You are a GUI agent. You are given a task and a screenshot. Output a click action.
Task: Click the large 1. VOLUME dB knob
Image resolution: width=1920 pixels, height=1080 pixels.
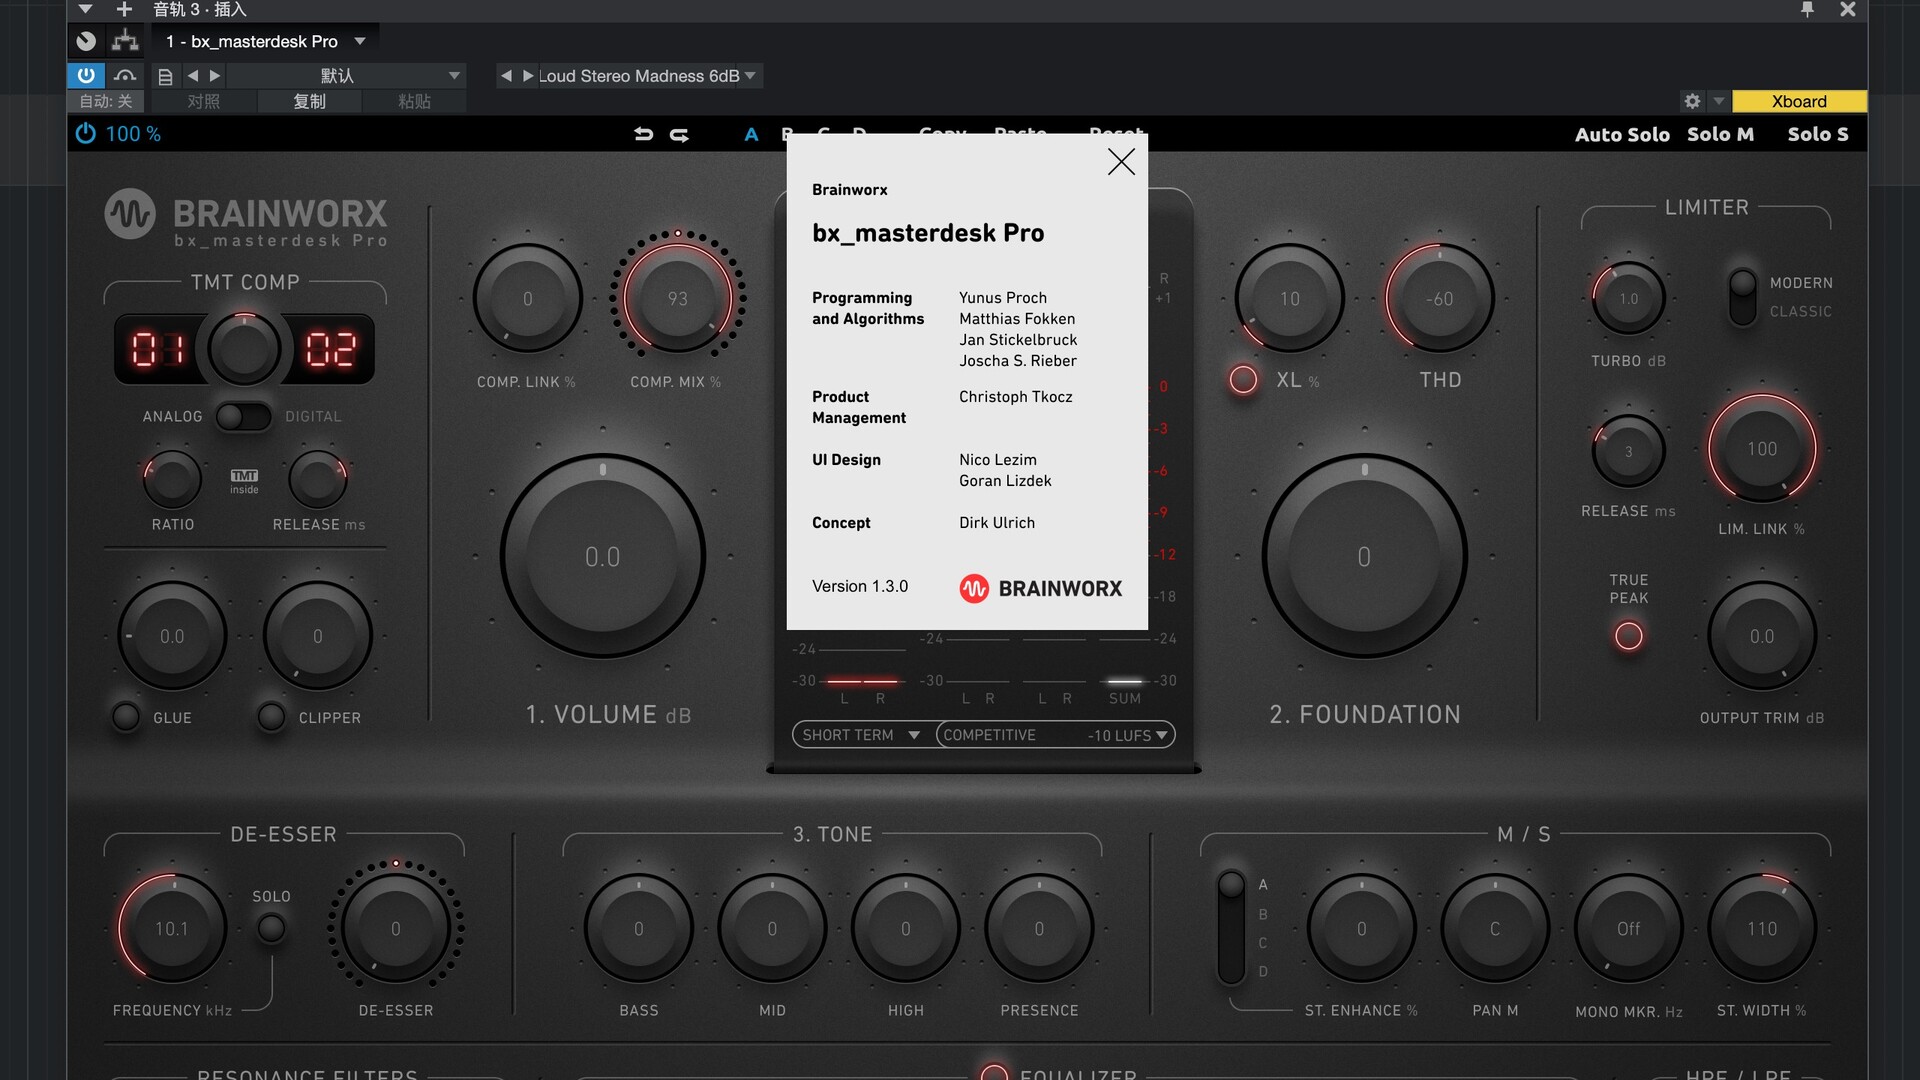click(x=603, y=556)
